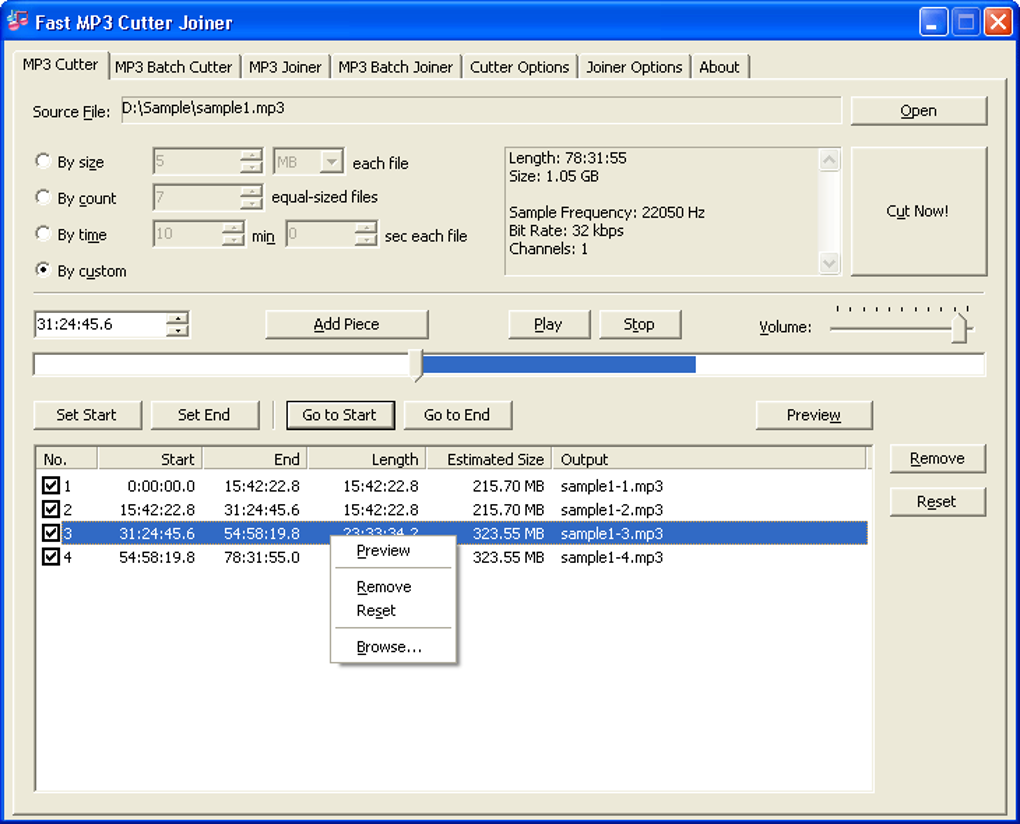The image size is (1020, 824).
Task: Choose Preview from the context menu
Action: pyautogui.click(x=393, y=551)
